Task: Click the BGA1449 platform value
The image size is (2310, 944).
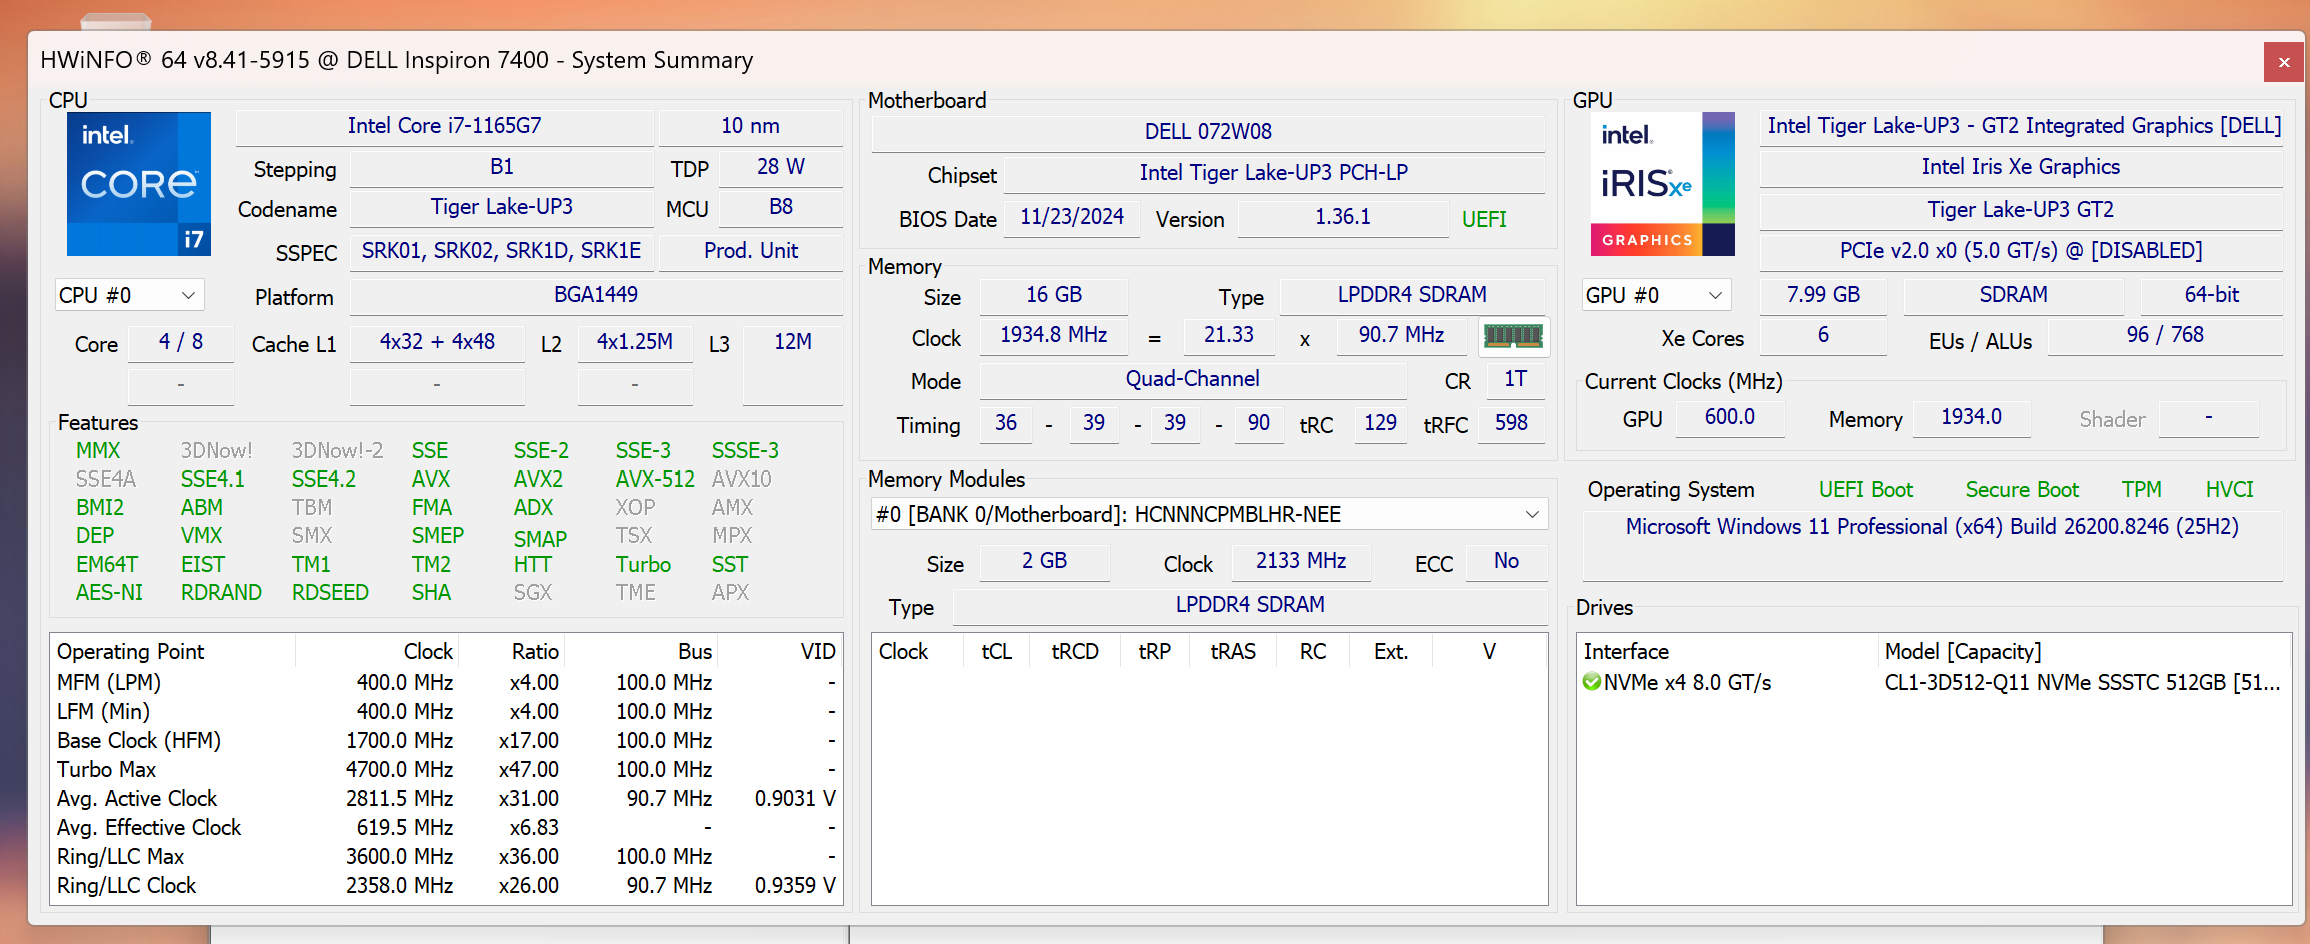Action: pyautogui.click(x=596, y=295)
